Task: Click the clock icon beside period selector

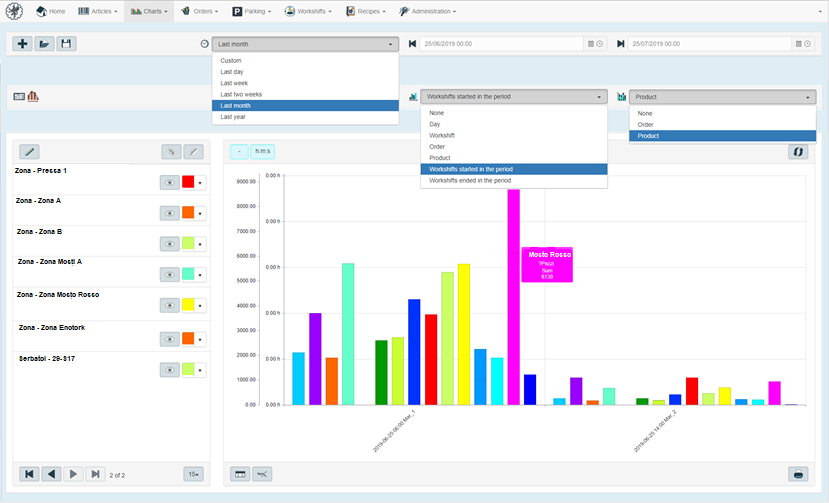Action: pyautogui.click(x=205, y=44)
